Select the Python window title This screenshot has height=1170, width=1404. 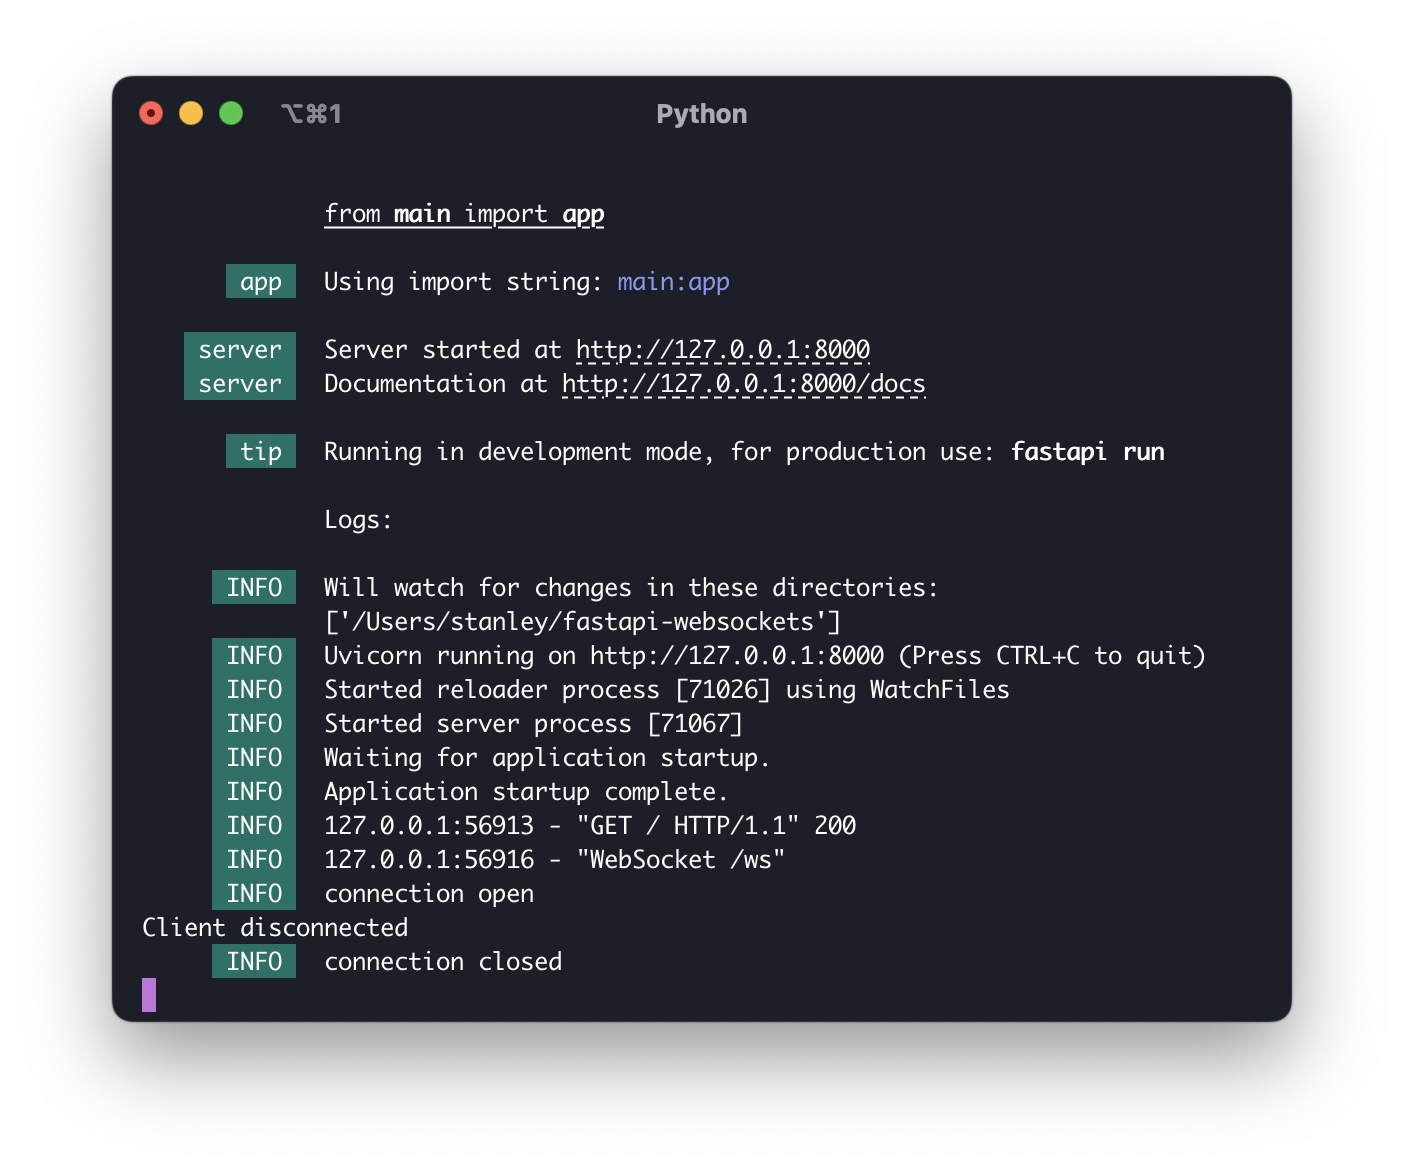(701, 113)
